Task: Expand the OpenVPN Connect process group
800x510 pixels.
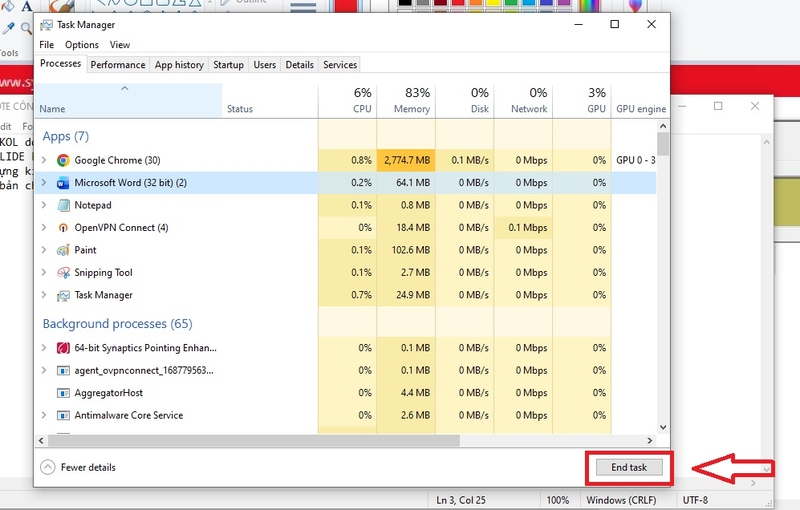Action: pyautogui.click(x=44, y=227)
